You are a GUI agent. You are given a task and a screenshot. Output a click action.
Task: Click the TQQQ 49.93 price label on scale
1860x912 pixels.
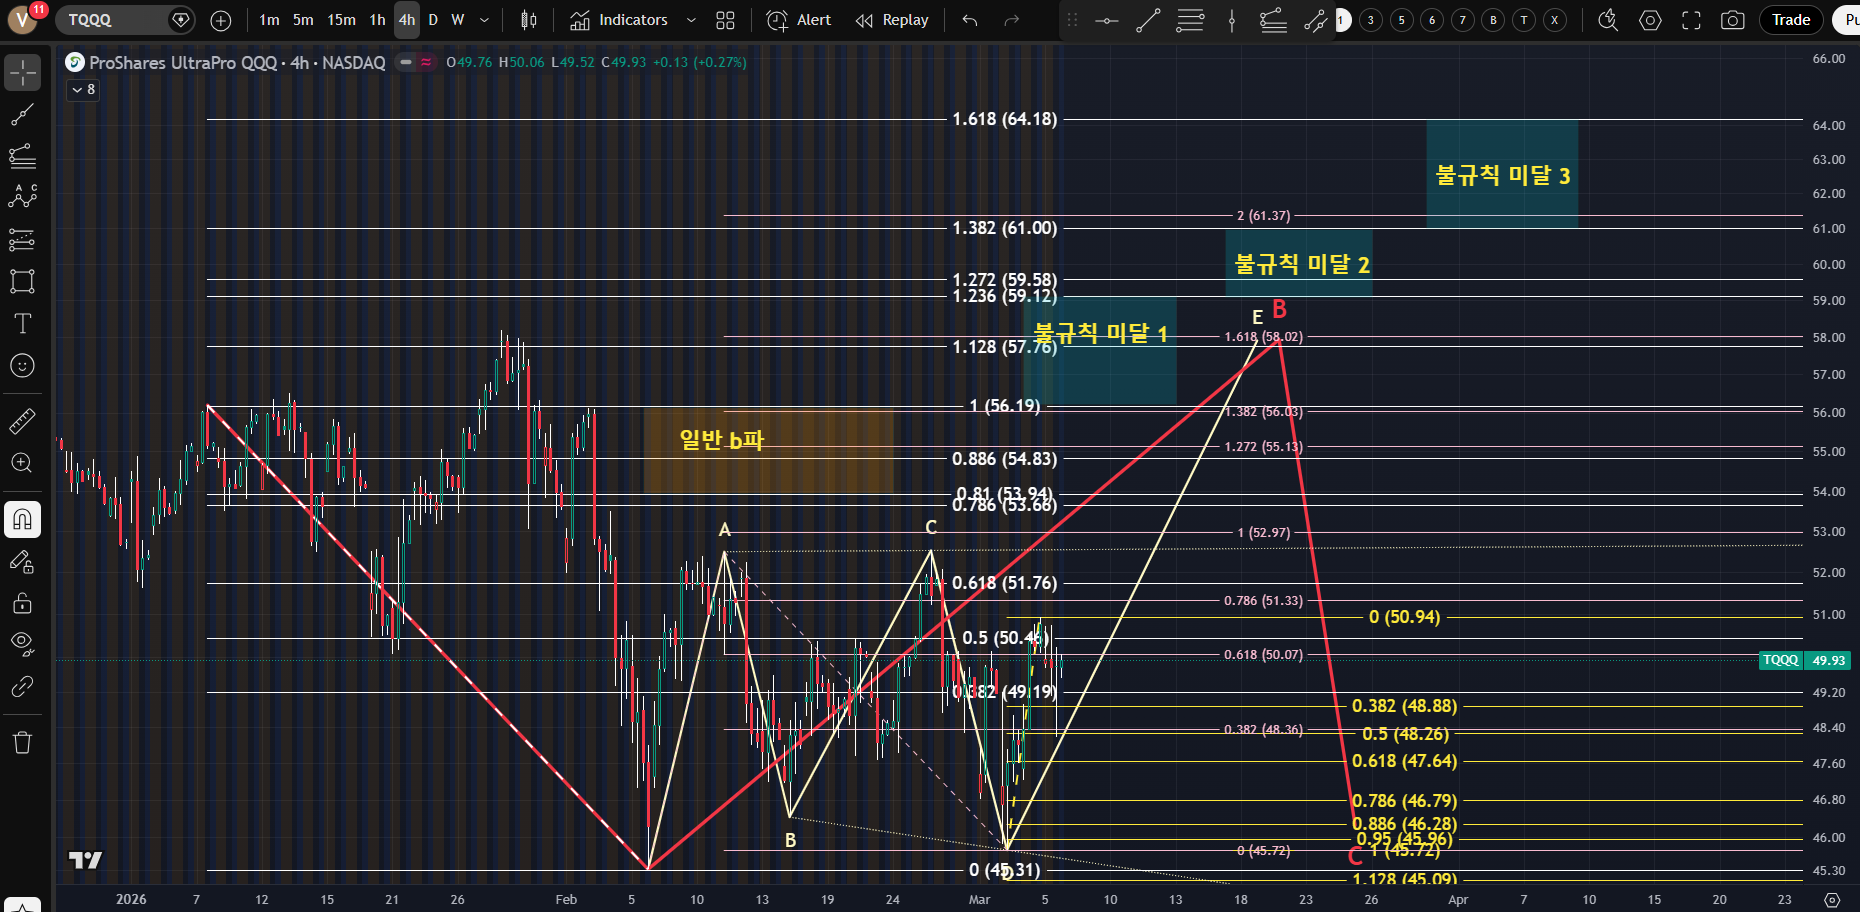pos(1804,660)
